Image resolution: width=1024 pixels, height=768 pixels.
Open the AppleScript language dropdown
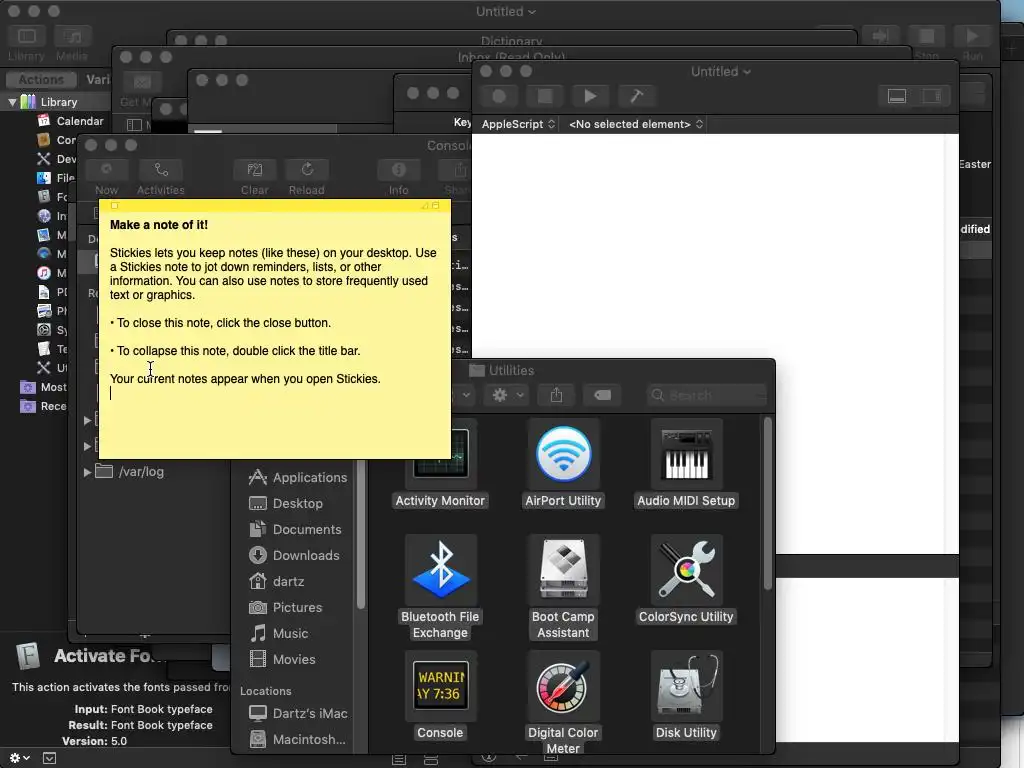[518, 124]
